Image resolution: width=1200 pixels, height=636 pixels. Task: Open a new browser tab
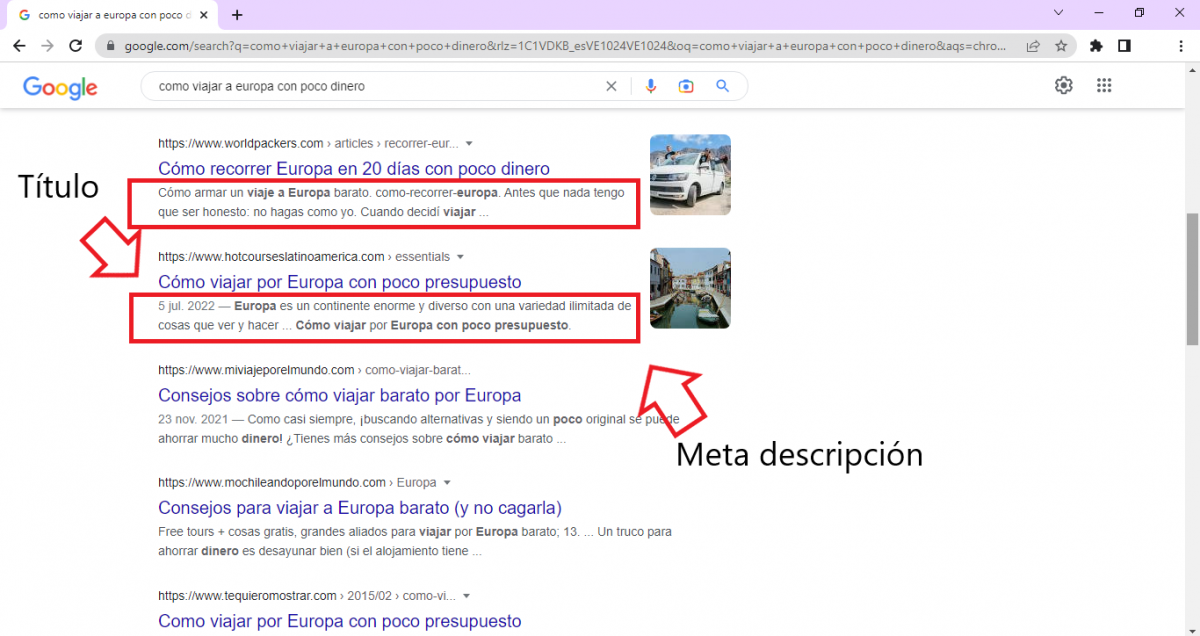(x=237, y=15)
